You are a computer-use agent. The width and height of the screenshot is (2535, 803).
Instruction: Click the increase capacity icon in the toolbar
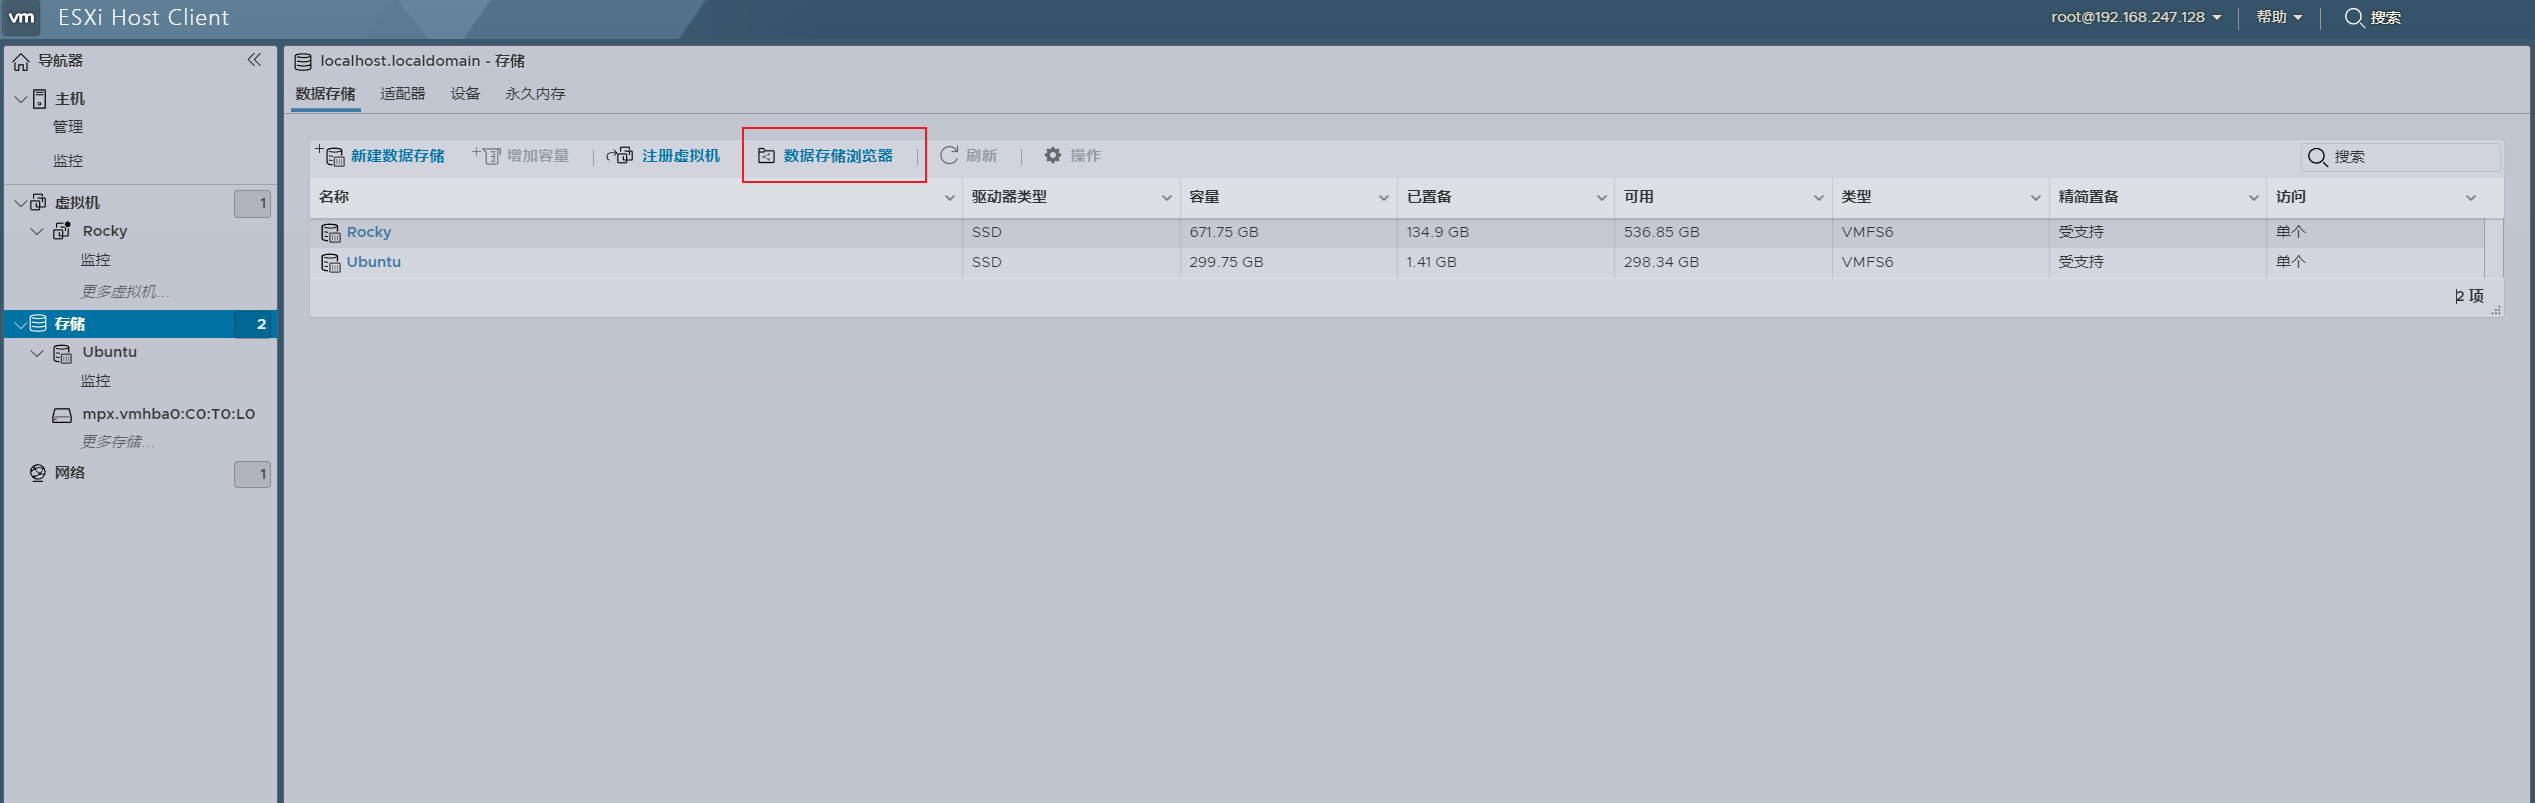pyautogui.click(x=487, y=155)
